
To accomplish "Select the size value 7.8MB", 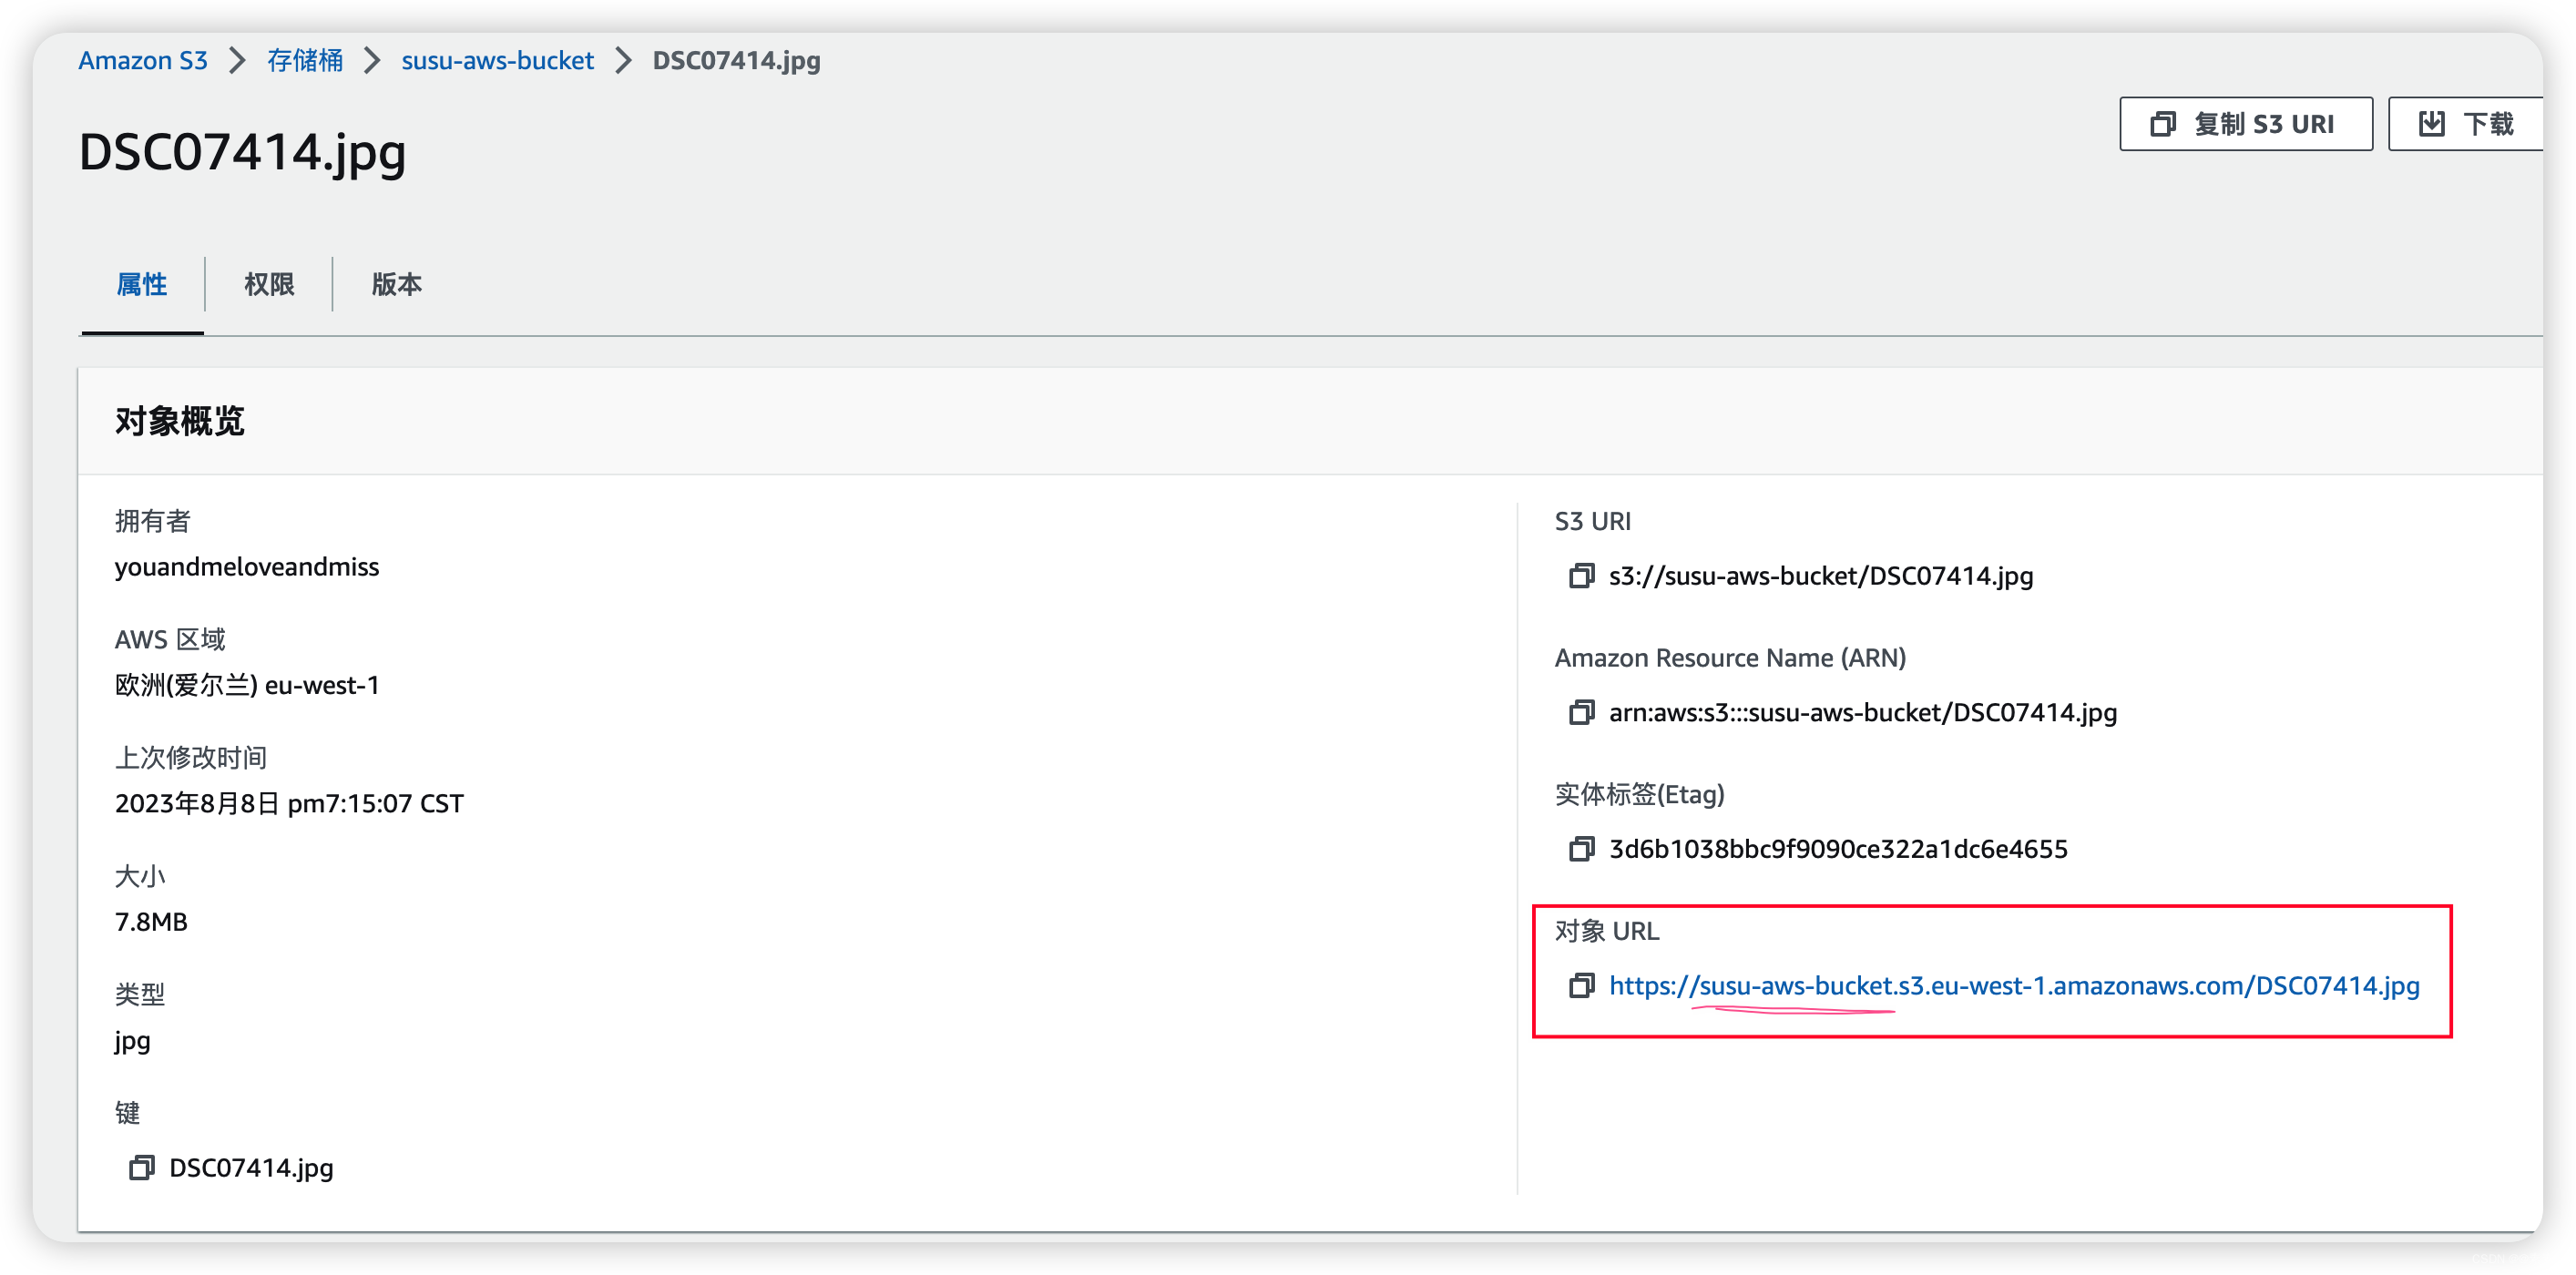I will pos(151,922).
